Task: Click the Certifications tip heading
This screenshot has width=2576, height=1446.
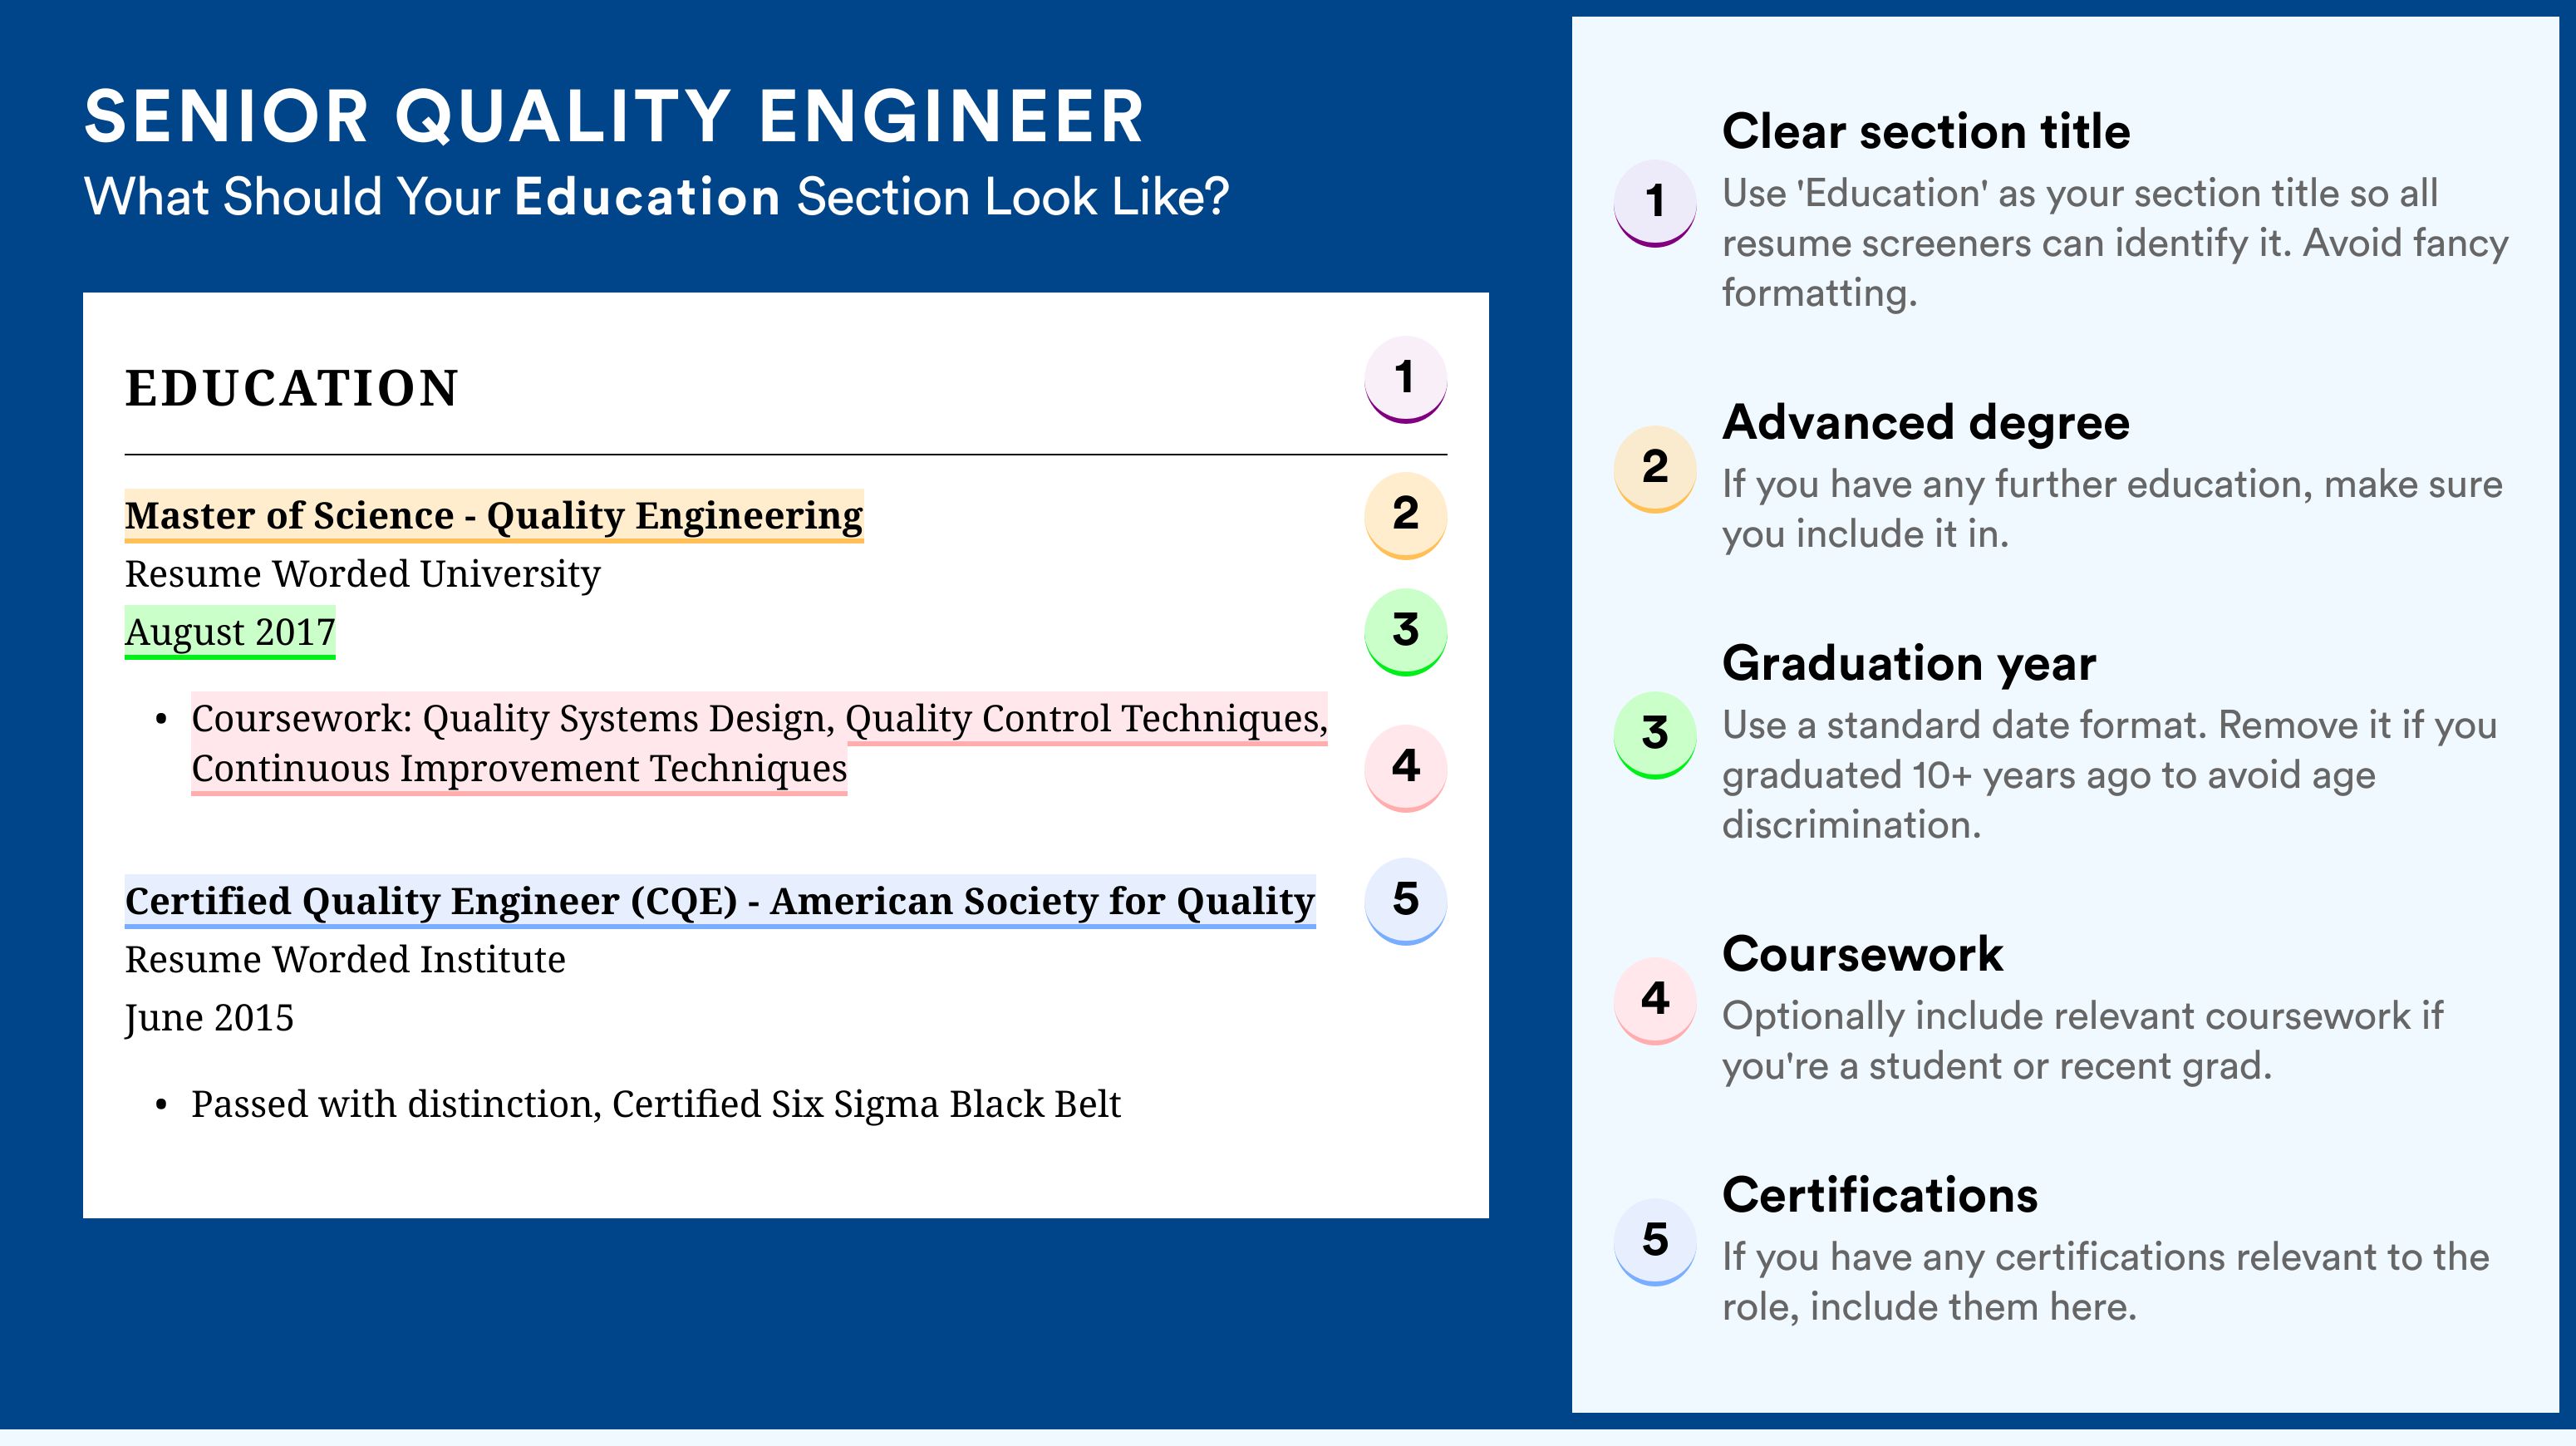Action: click(x=1880, y=1195)
